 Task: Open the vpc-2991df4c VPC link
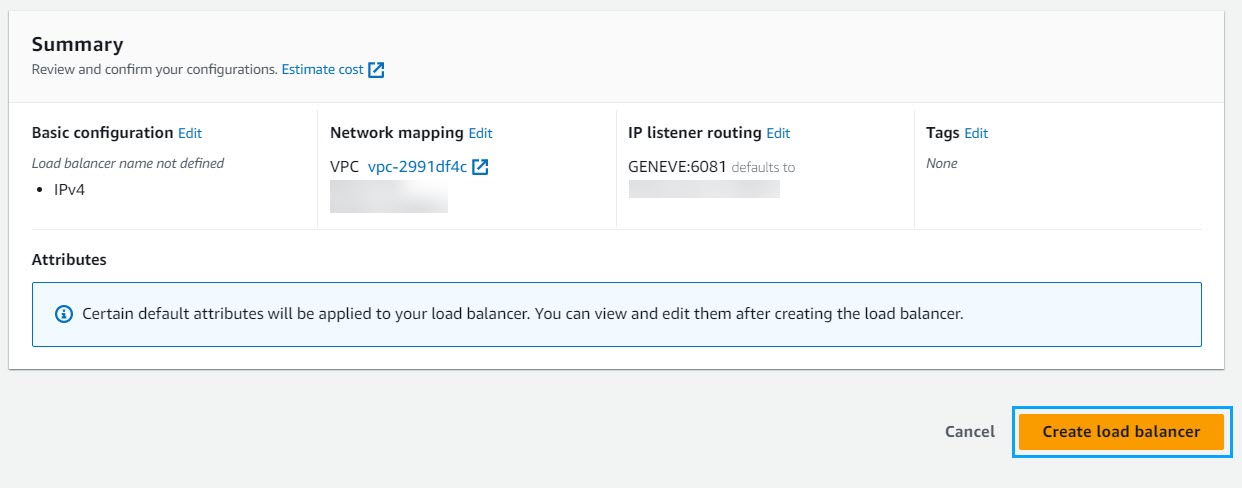click(417, 167)
